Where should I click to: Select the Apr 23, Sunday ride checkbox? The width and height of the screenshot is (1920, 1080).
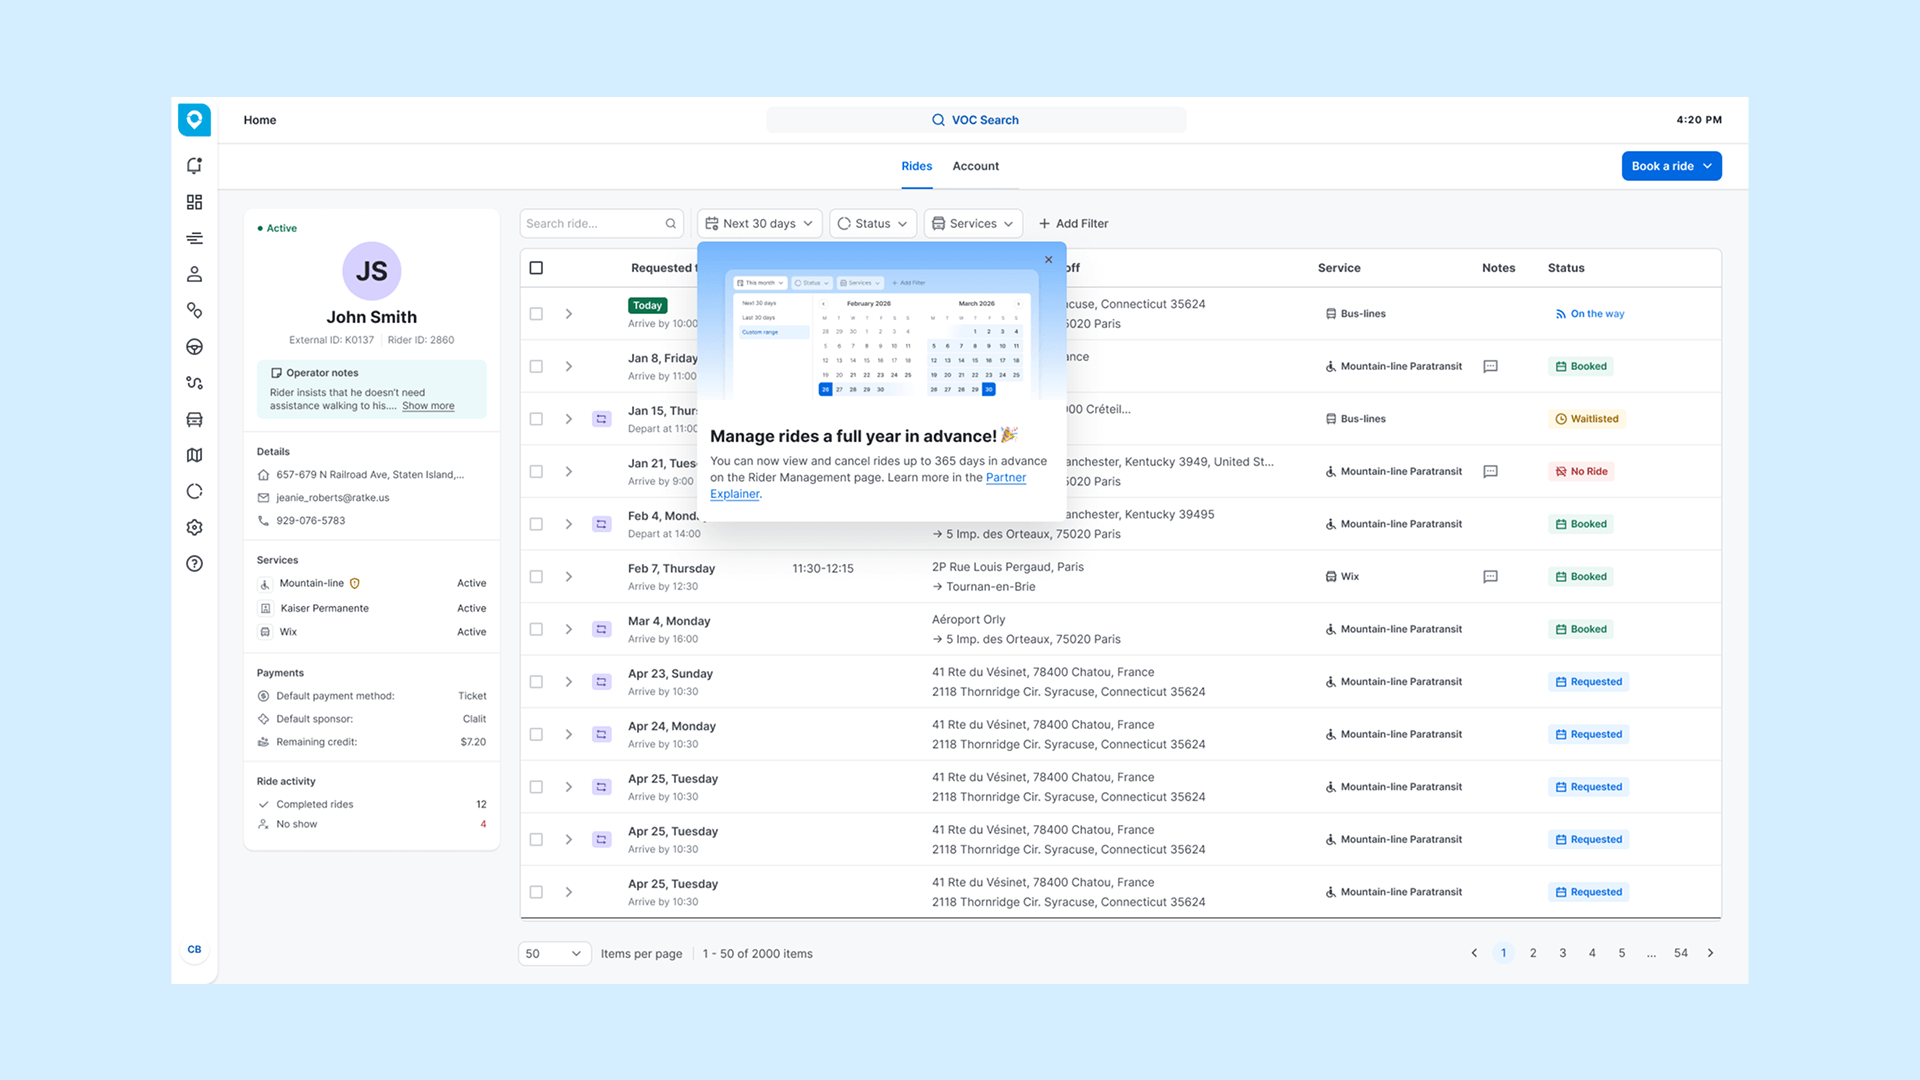536,682
